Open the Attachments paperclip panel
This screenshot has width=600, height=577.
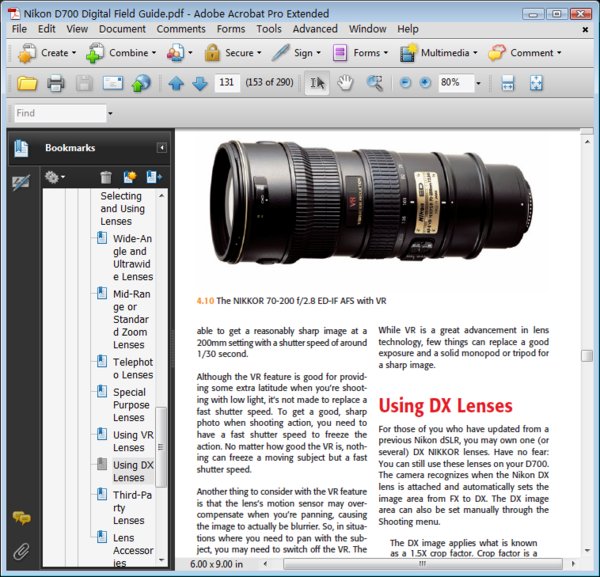pos(20,549)
